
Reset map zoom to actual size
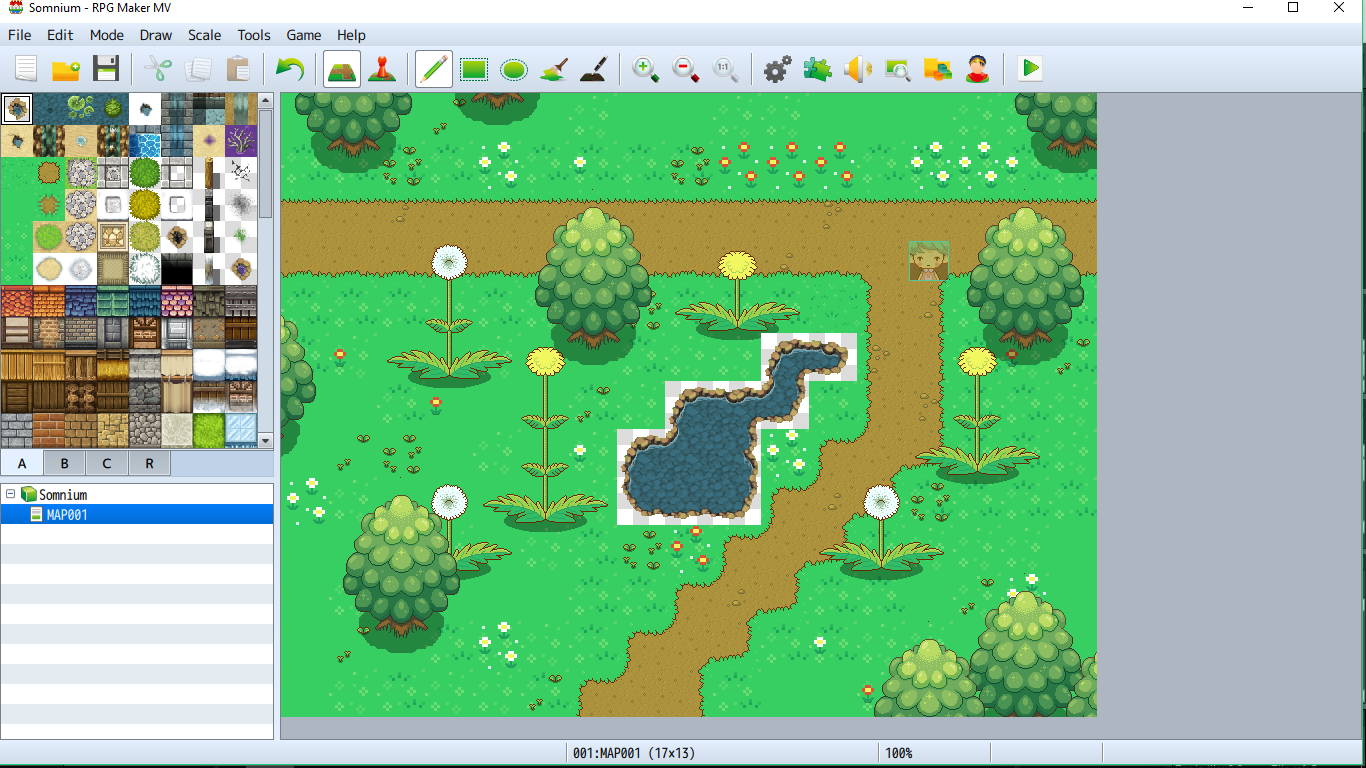pos(726,69)
